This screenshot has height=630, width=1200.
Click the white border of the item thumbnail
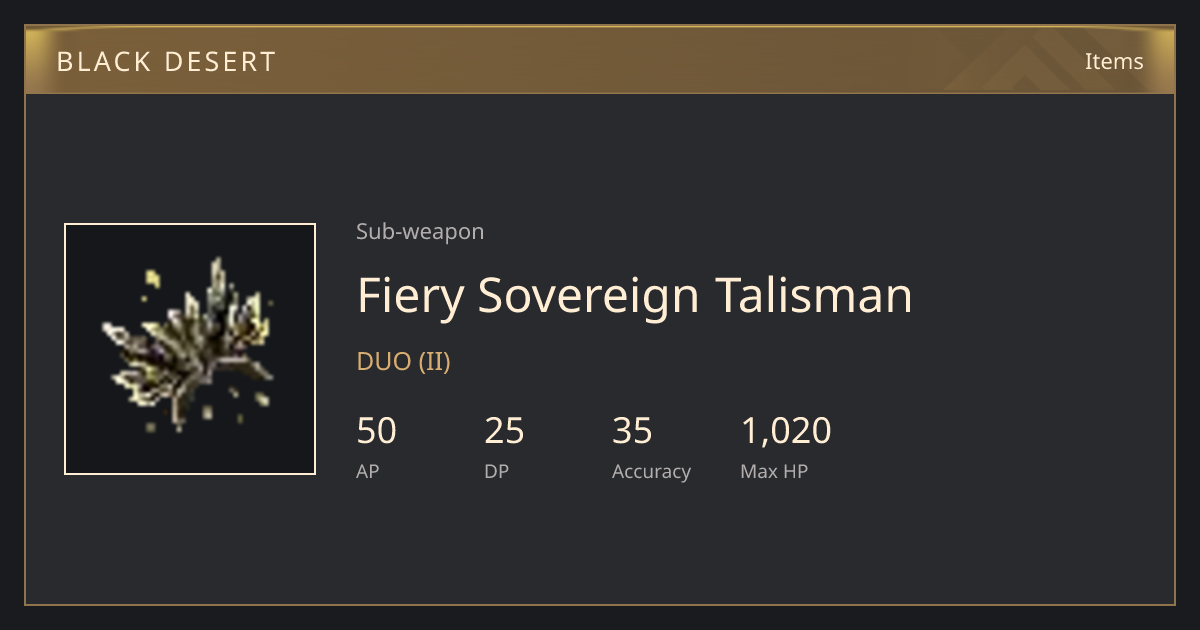190,224
